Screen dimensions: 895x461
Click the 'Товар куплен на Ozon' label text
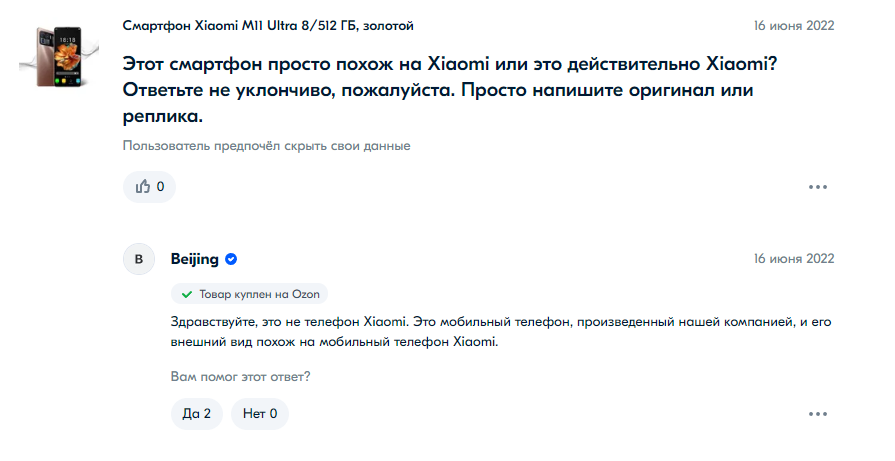tap(258, 294)
